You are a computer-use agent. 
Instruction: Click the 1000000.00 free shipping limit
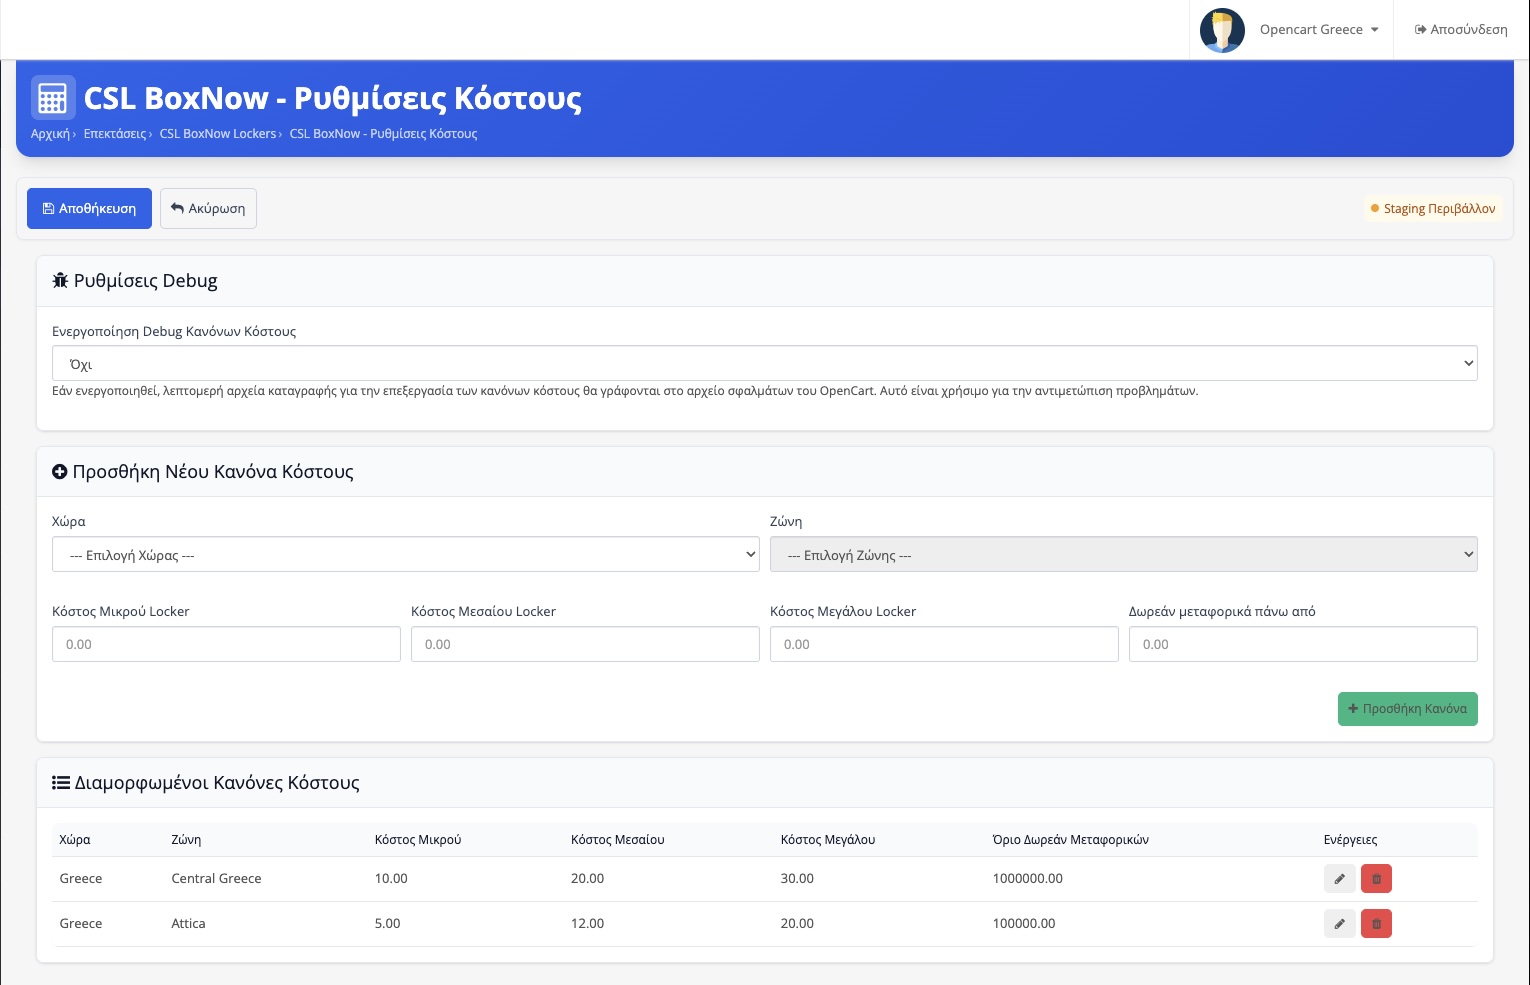click(x=1028, y=879)
